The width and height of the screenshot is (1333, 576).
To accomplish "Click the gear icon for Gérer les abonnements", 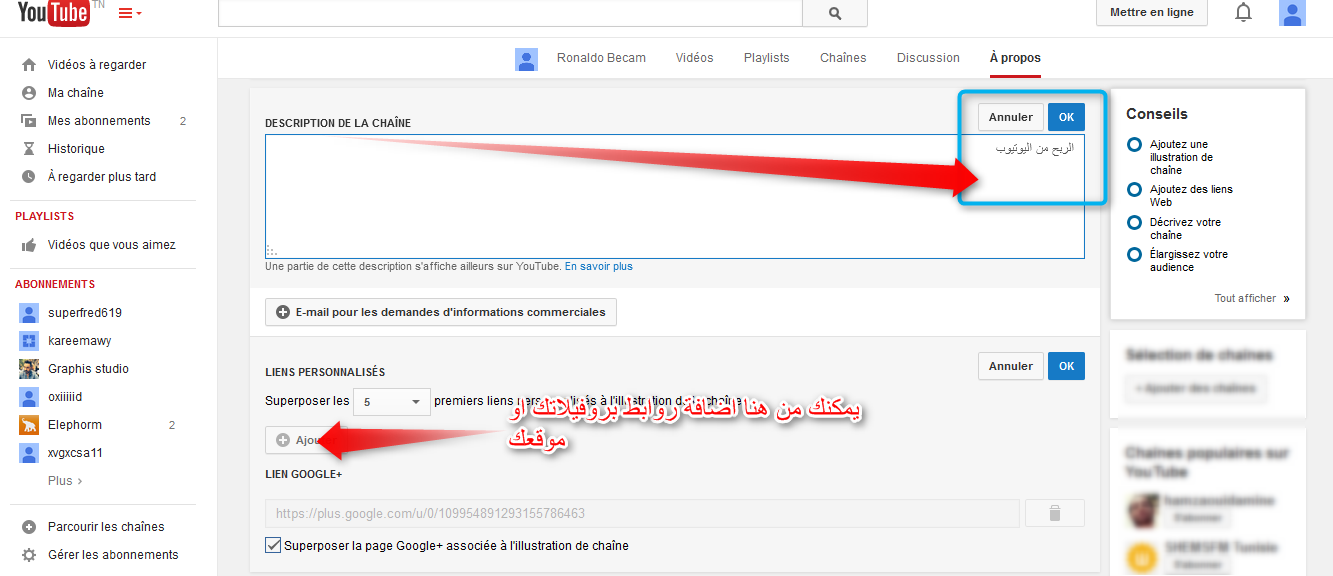I will [x=29, y=555].
